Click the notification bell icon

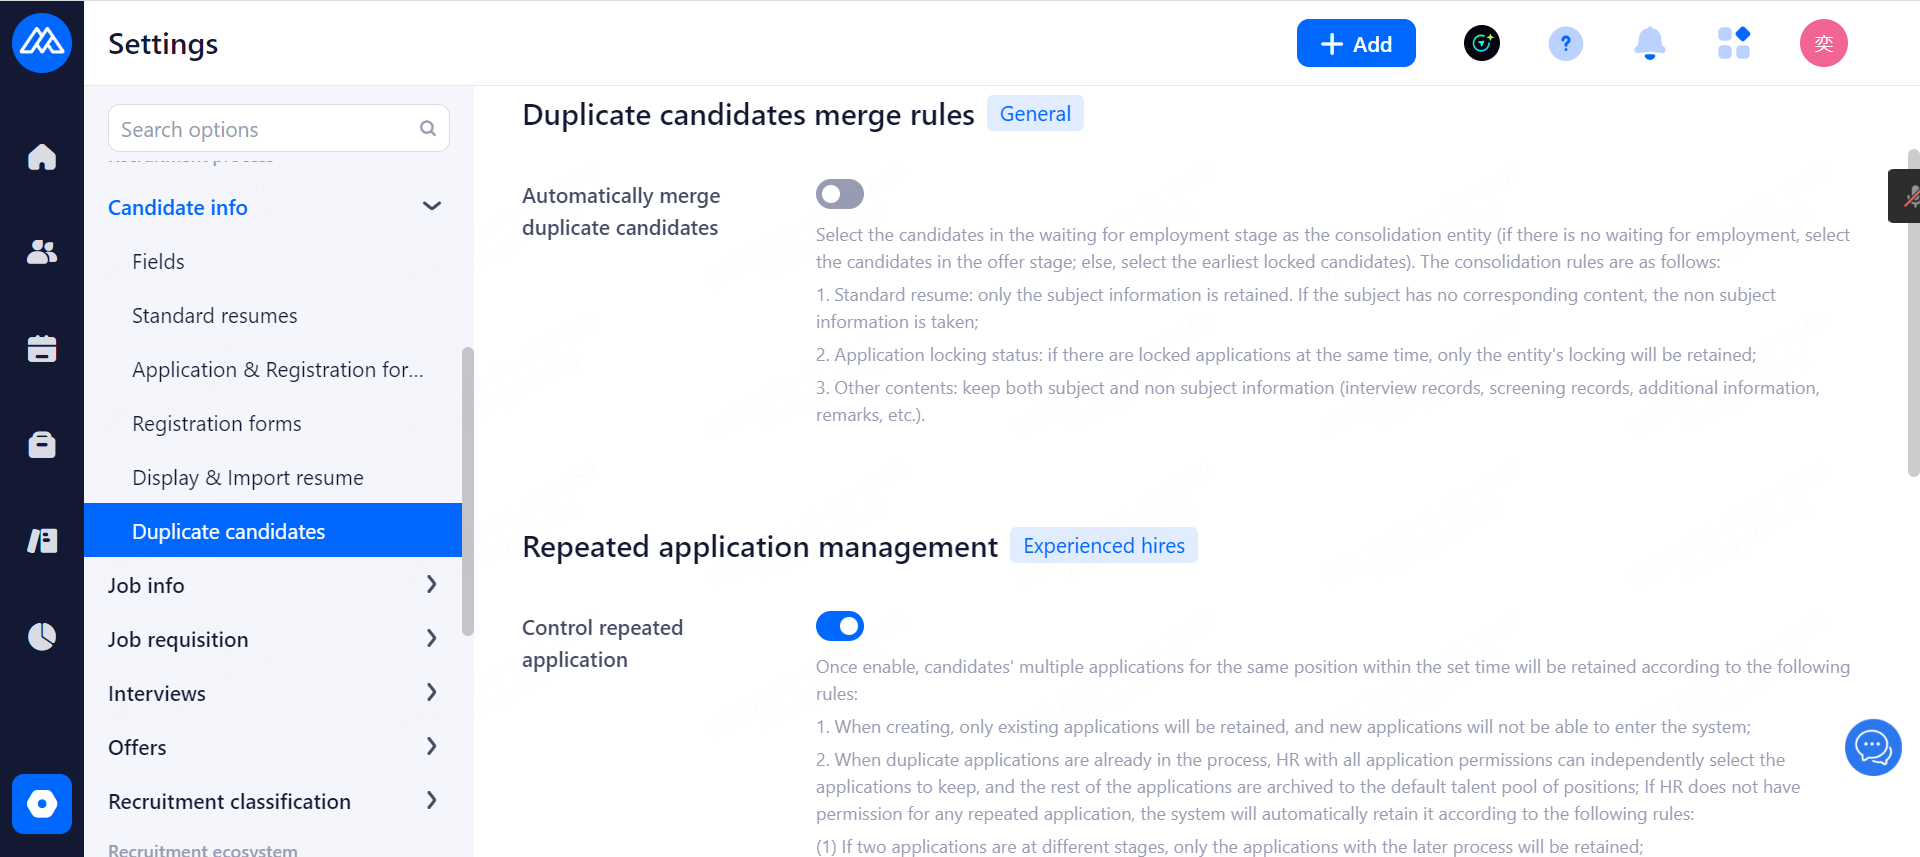point(1649,44)
